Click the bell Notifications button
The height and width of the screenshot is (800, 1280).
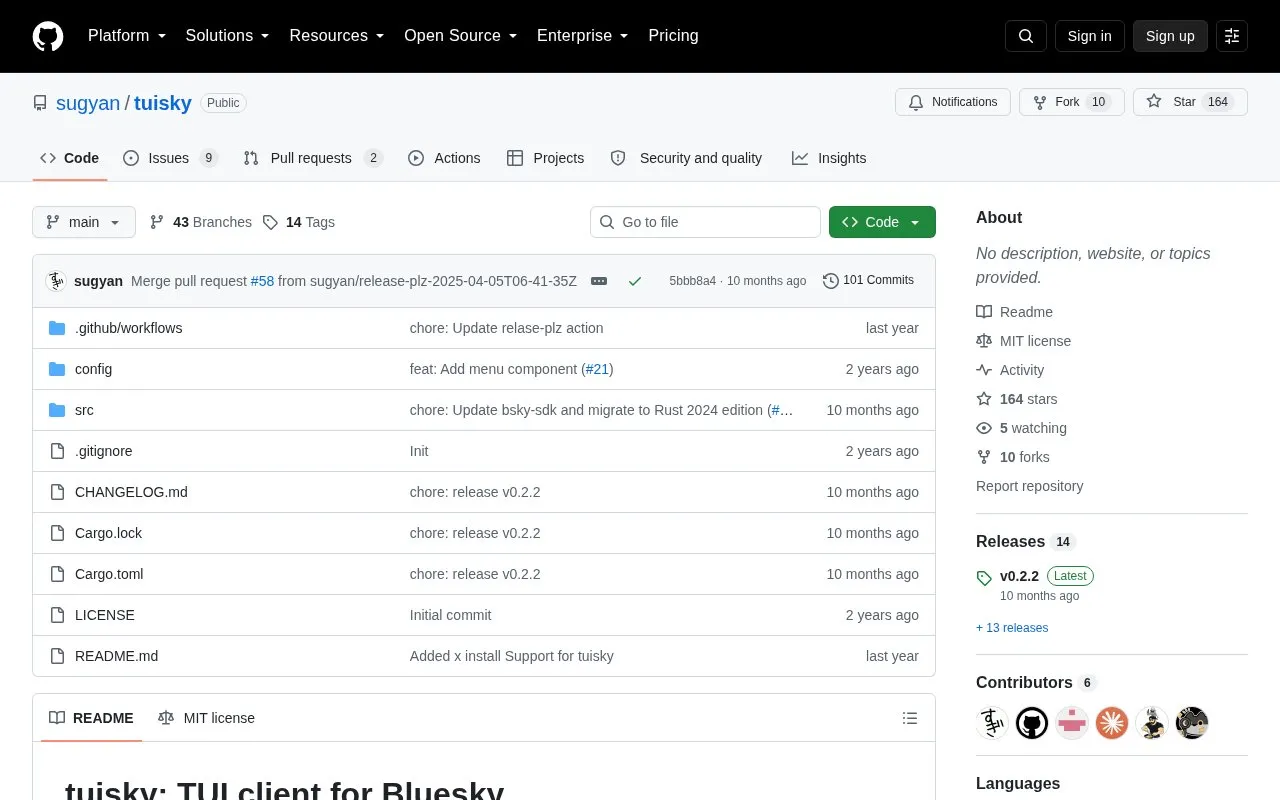point(953,102)
